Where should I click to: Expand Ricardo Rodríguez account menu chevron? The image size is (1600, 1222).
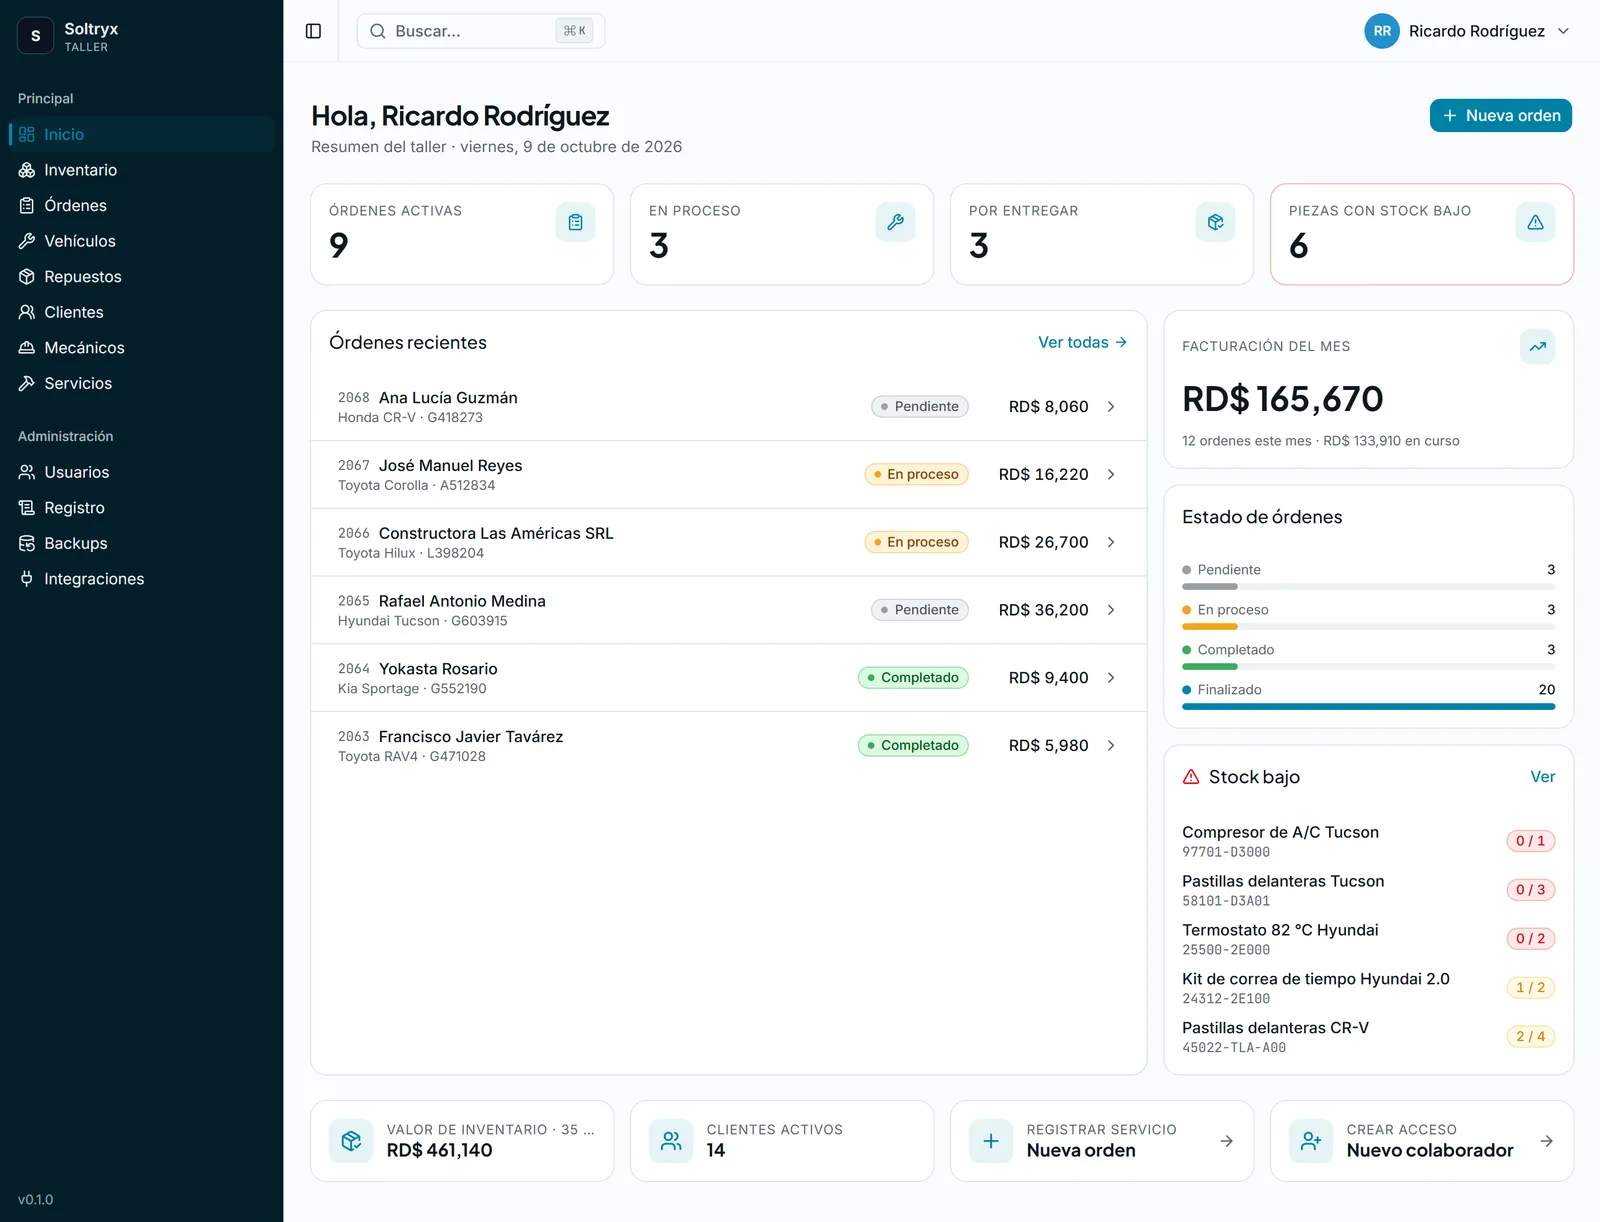pyautogui.click(x=1563, y=31)
